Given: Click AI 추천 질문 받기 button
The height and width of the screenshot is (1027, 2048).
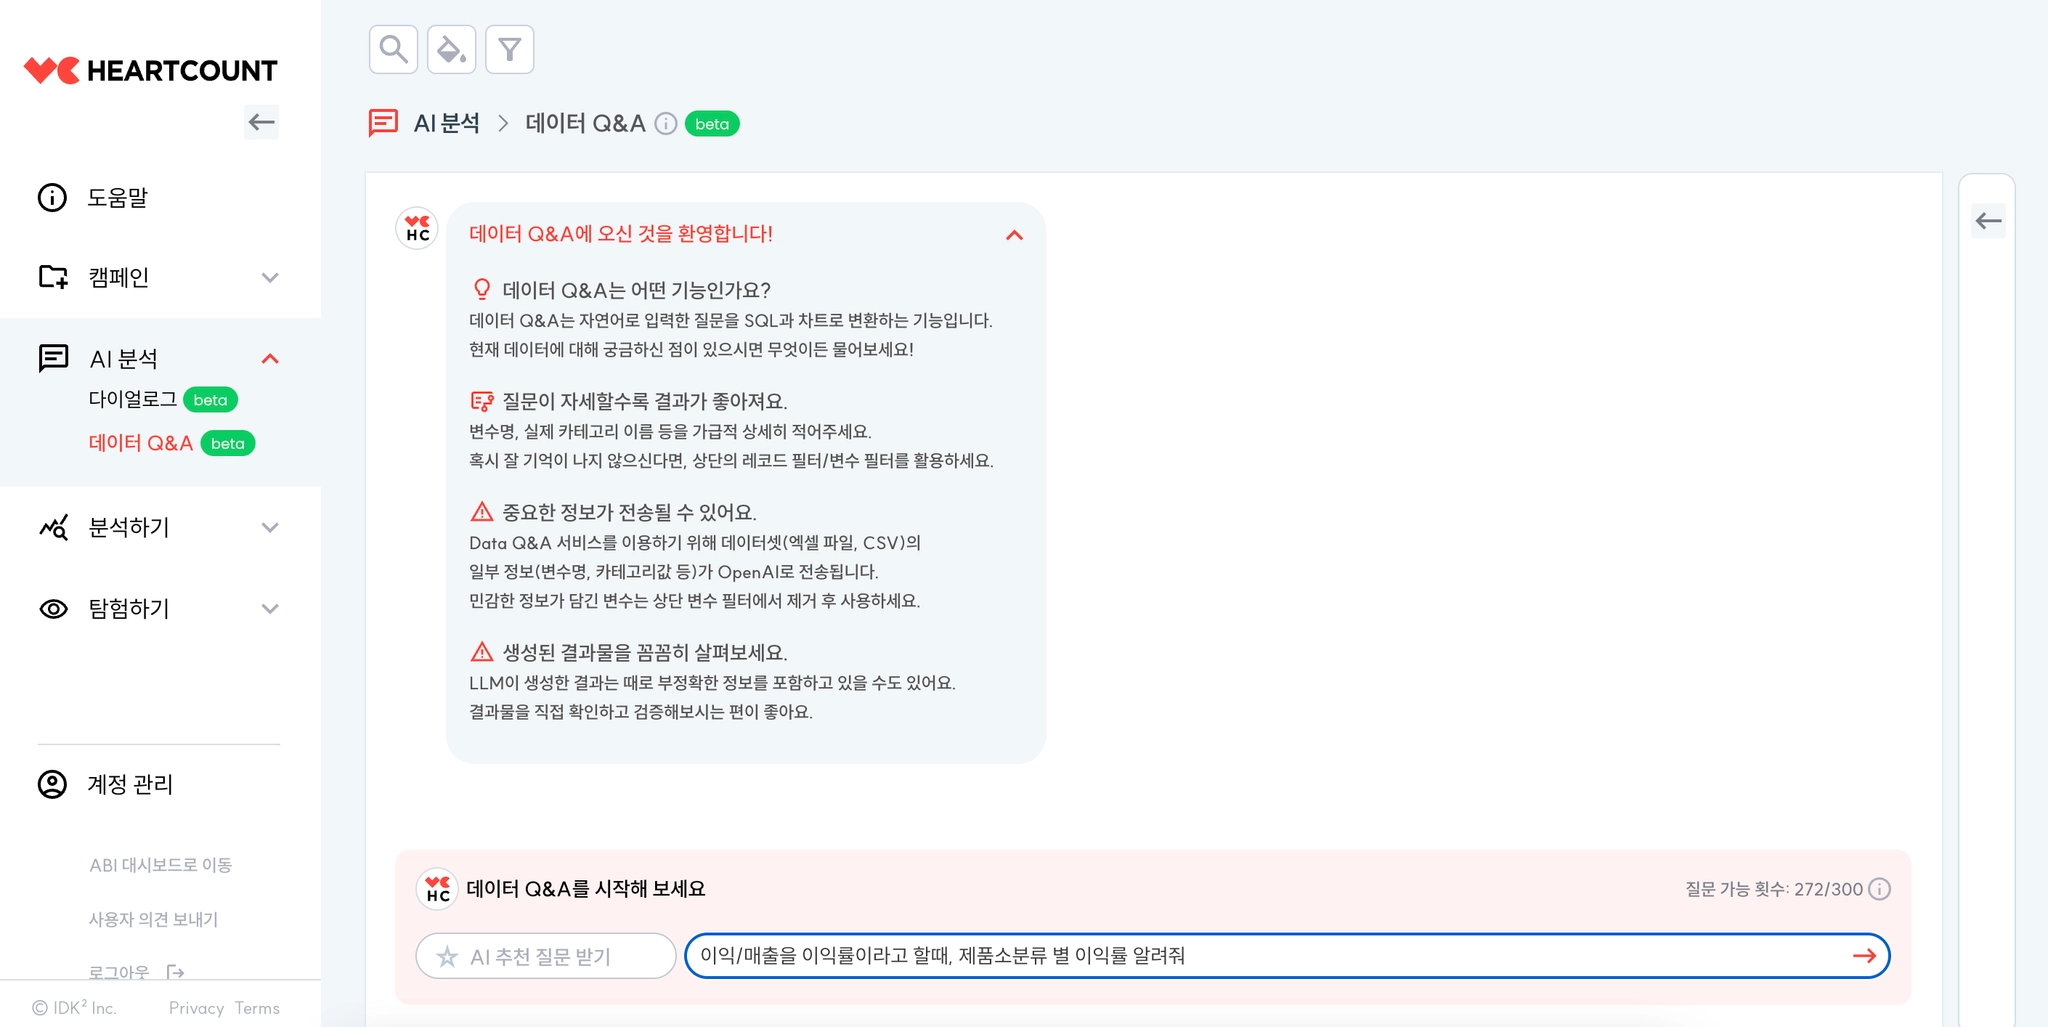Looking at the screenshot, I should 546,956.
